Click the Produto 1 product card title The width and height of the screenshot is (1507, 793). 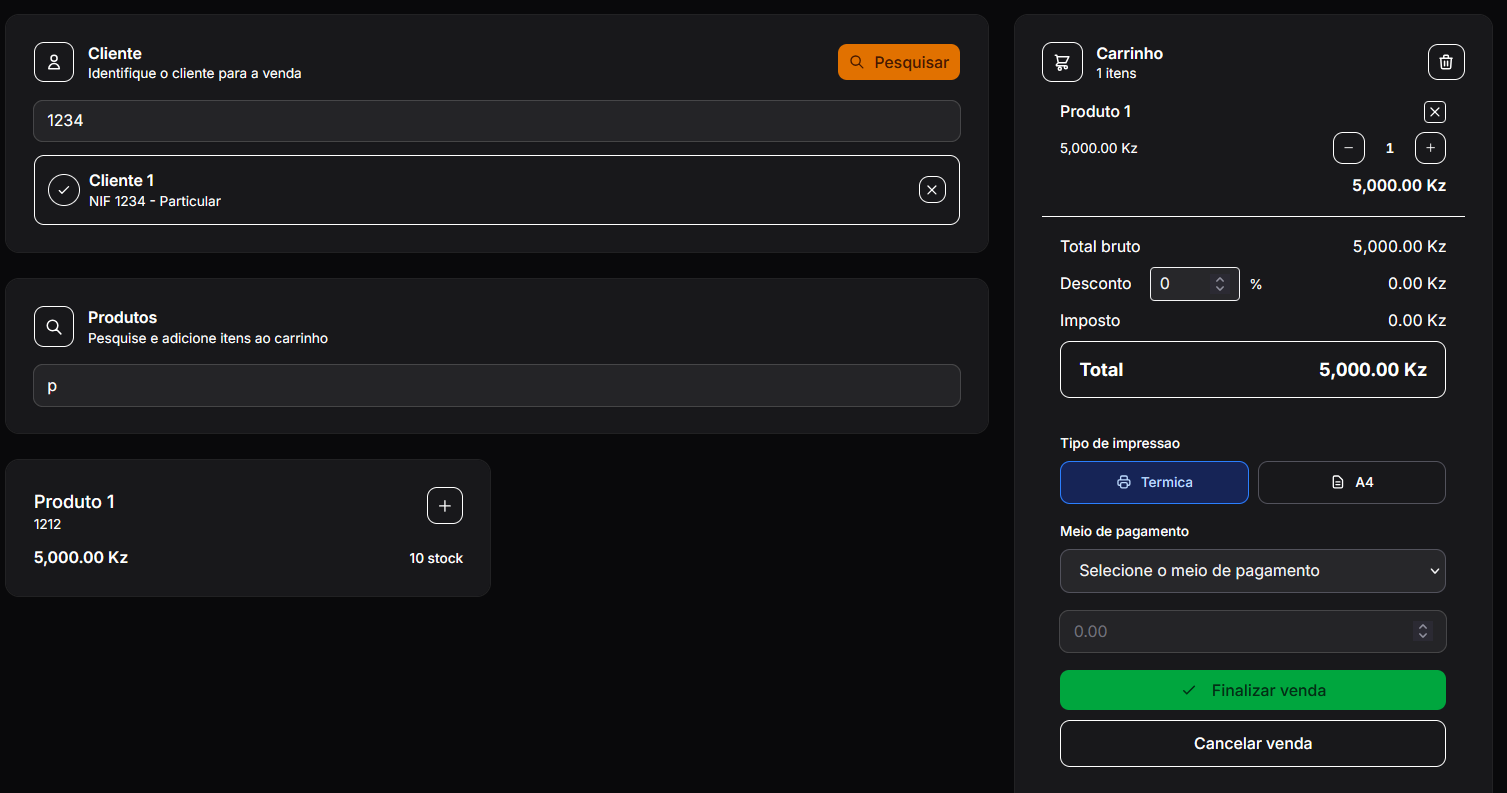click(74, 501)
